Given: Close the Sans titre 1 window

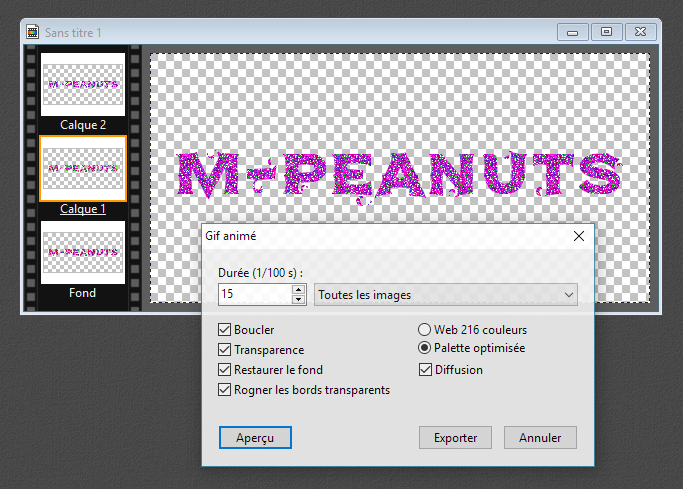Looking at the screenshot, I should (x=640, y=32).
